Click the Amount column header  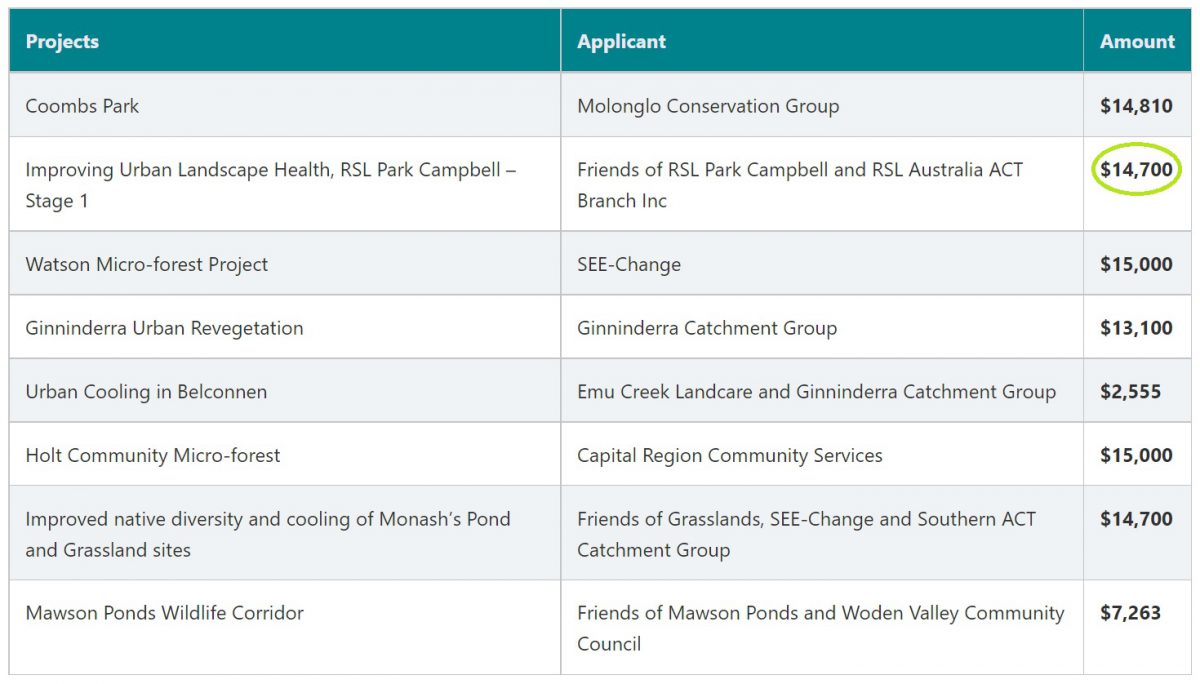coord(1137,42)
